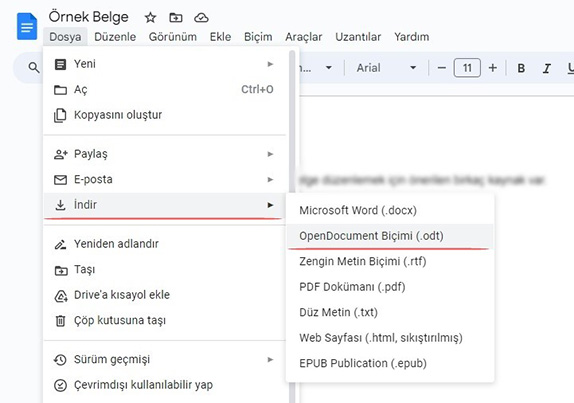Open the Ekle menu
574x403 pixels.
pyautogui.click(x=220, y=37)
